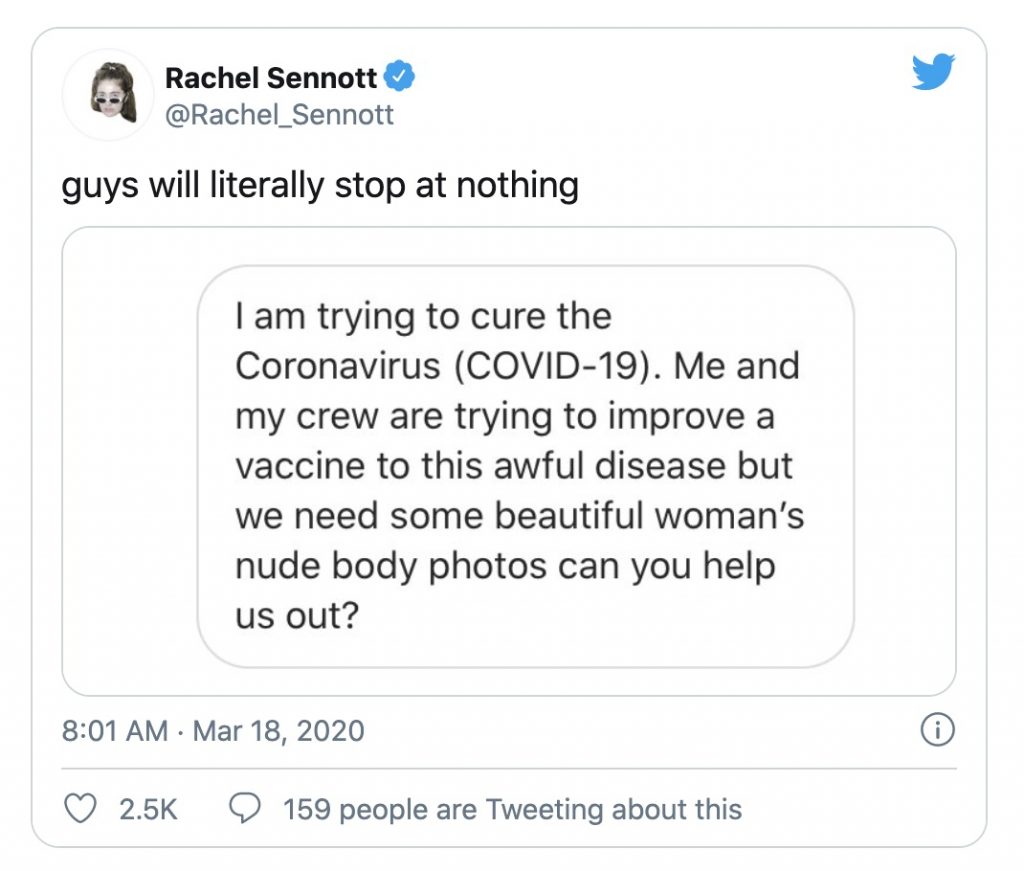Open '159 people are Tweeting about this'

point(512,808)
